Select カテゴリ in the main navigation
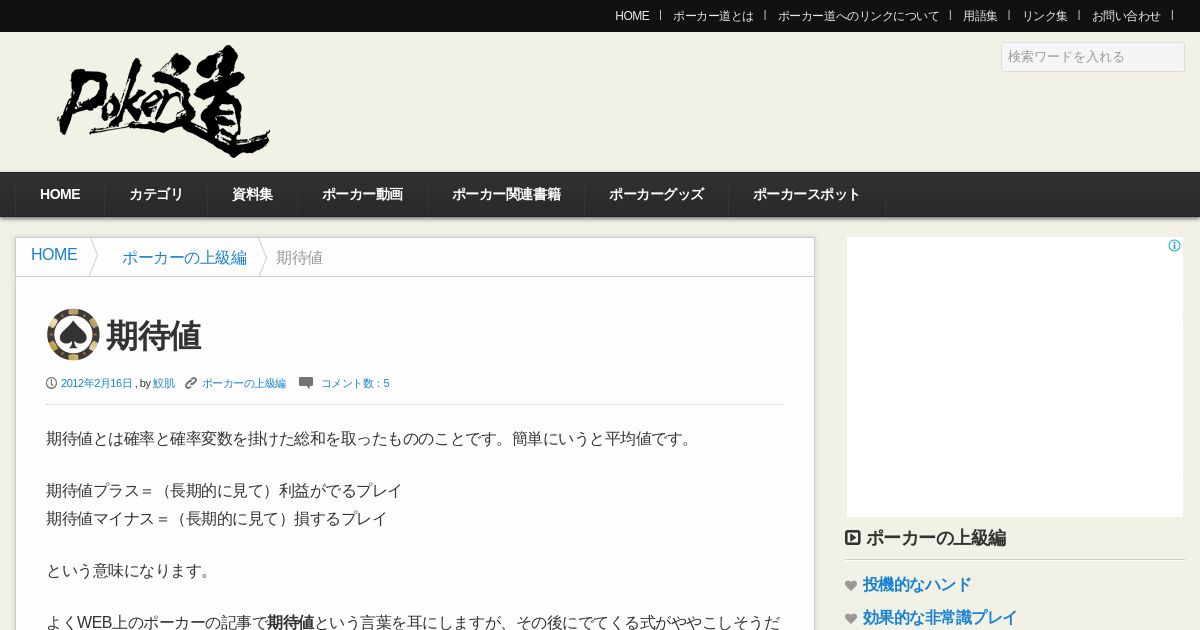The height and width of the screenshot is (630, 1200). click(156, 195)
